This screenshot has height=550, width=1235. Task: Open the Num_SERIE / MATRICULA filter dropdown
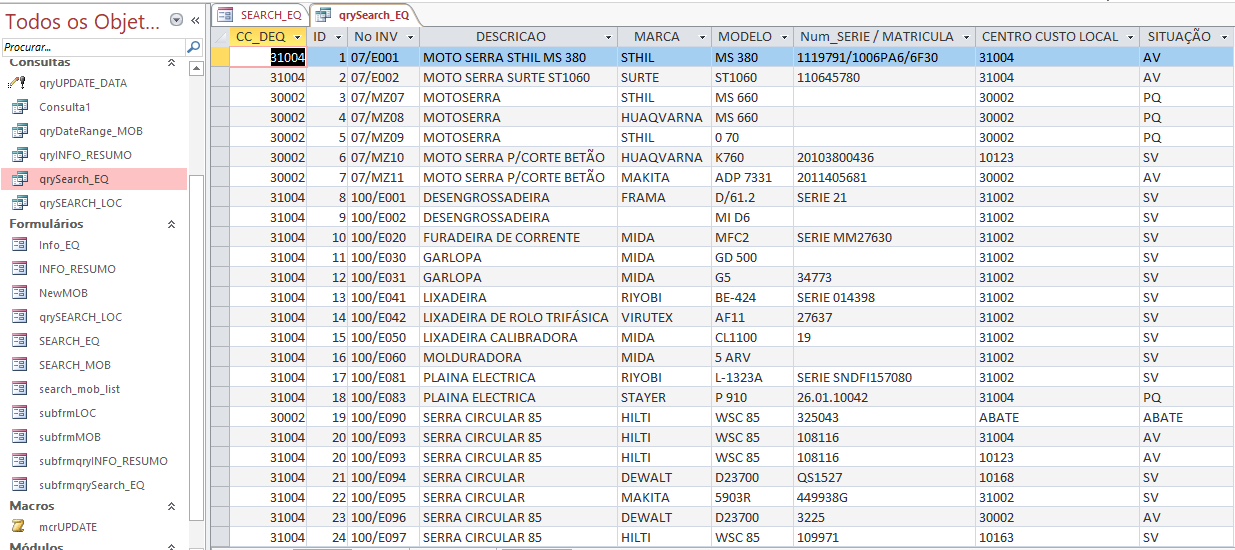965,37
